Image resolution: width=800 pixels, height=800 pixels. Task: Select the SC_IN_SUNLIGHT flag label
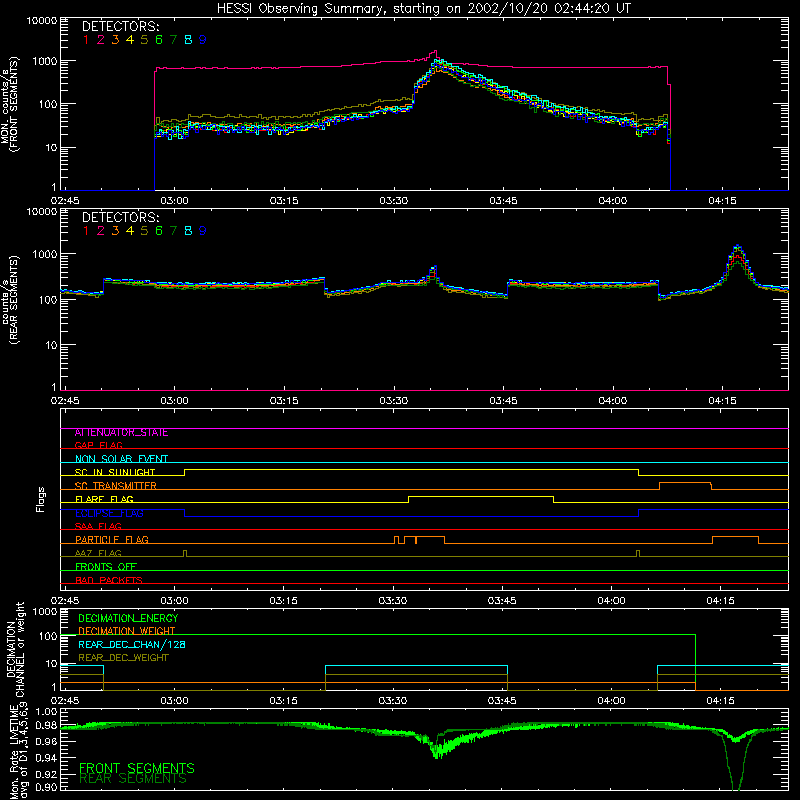tap(115, 472)
